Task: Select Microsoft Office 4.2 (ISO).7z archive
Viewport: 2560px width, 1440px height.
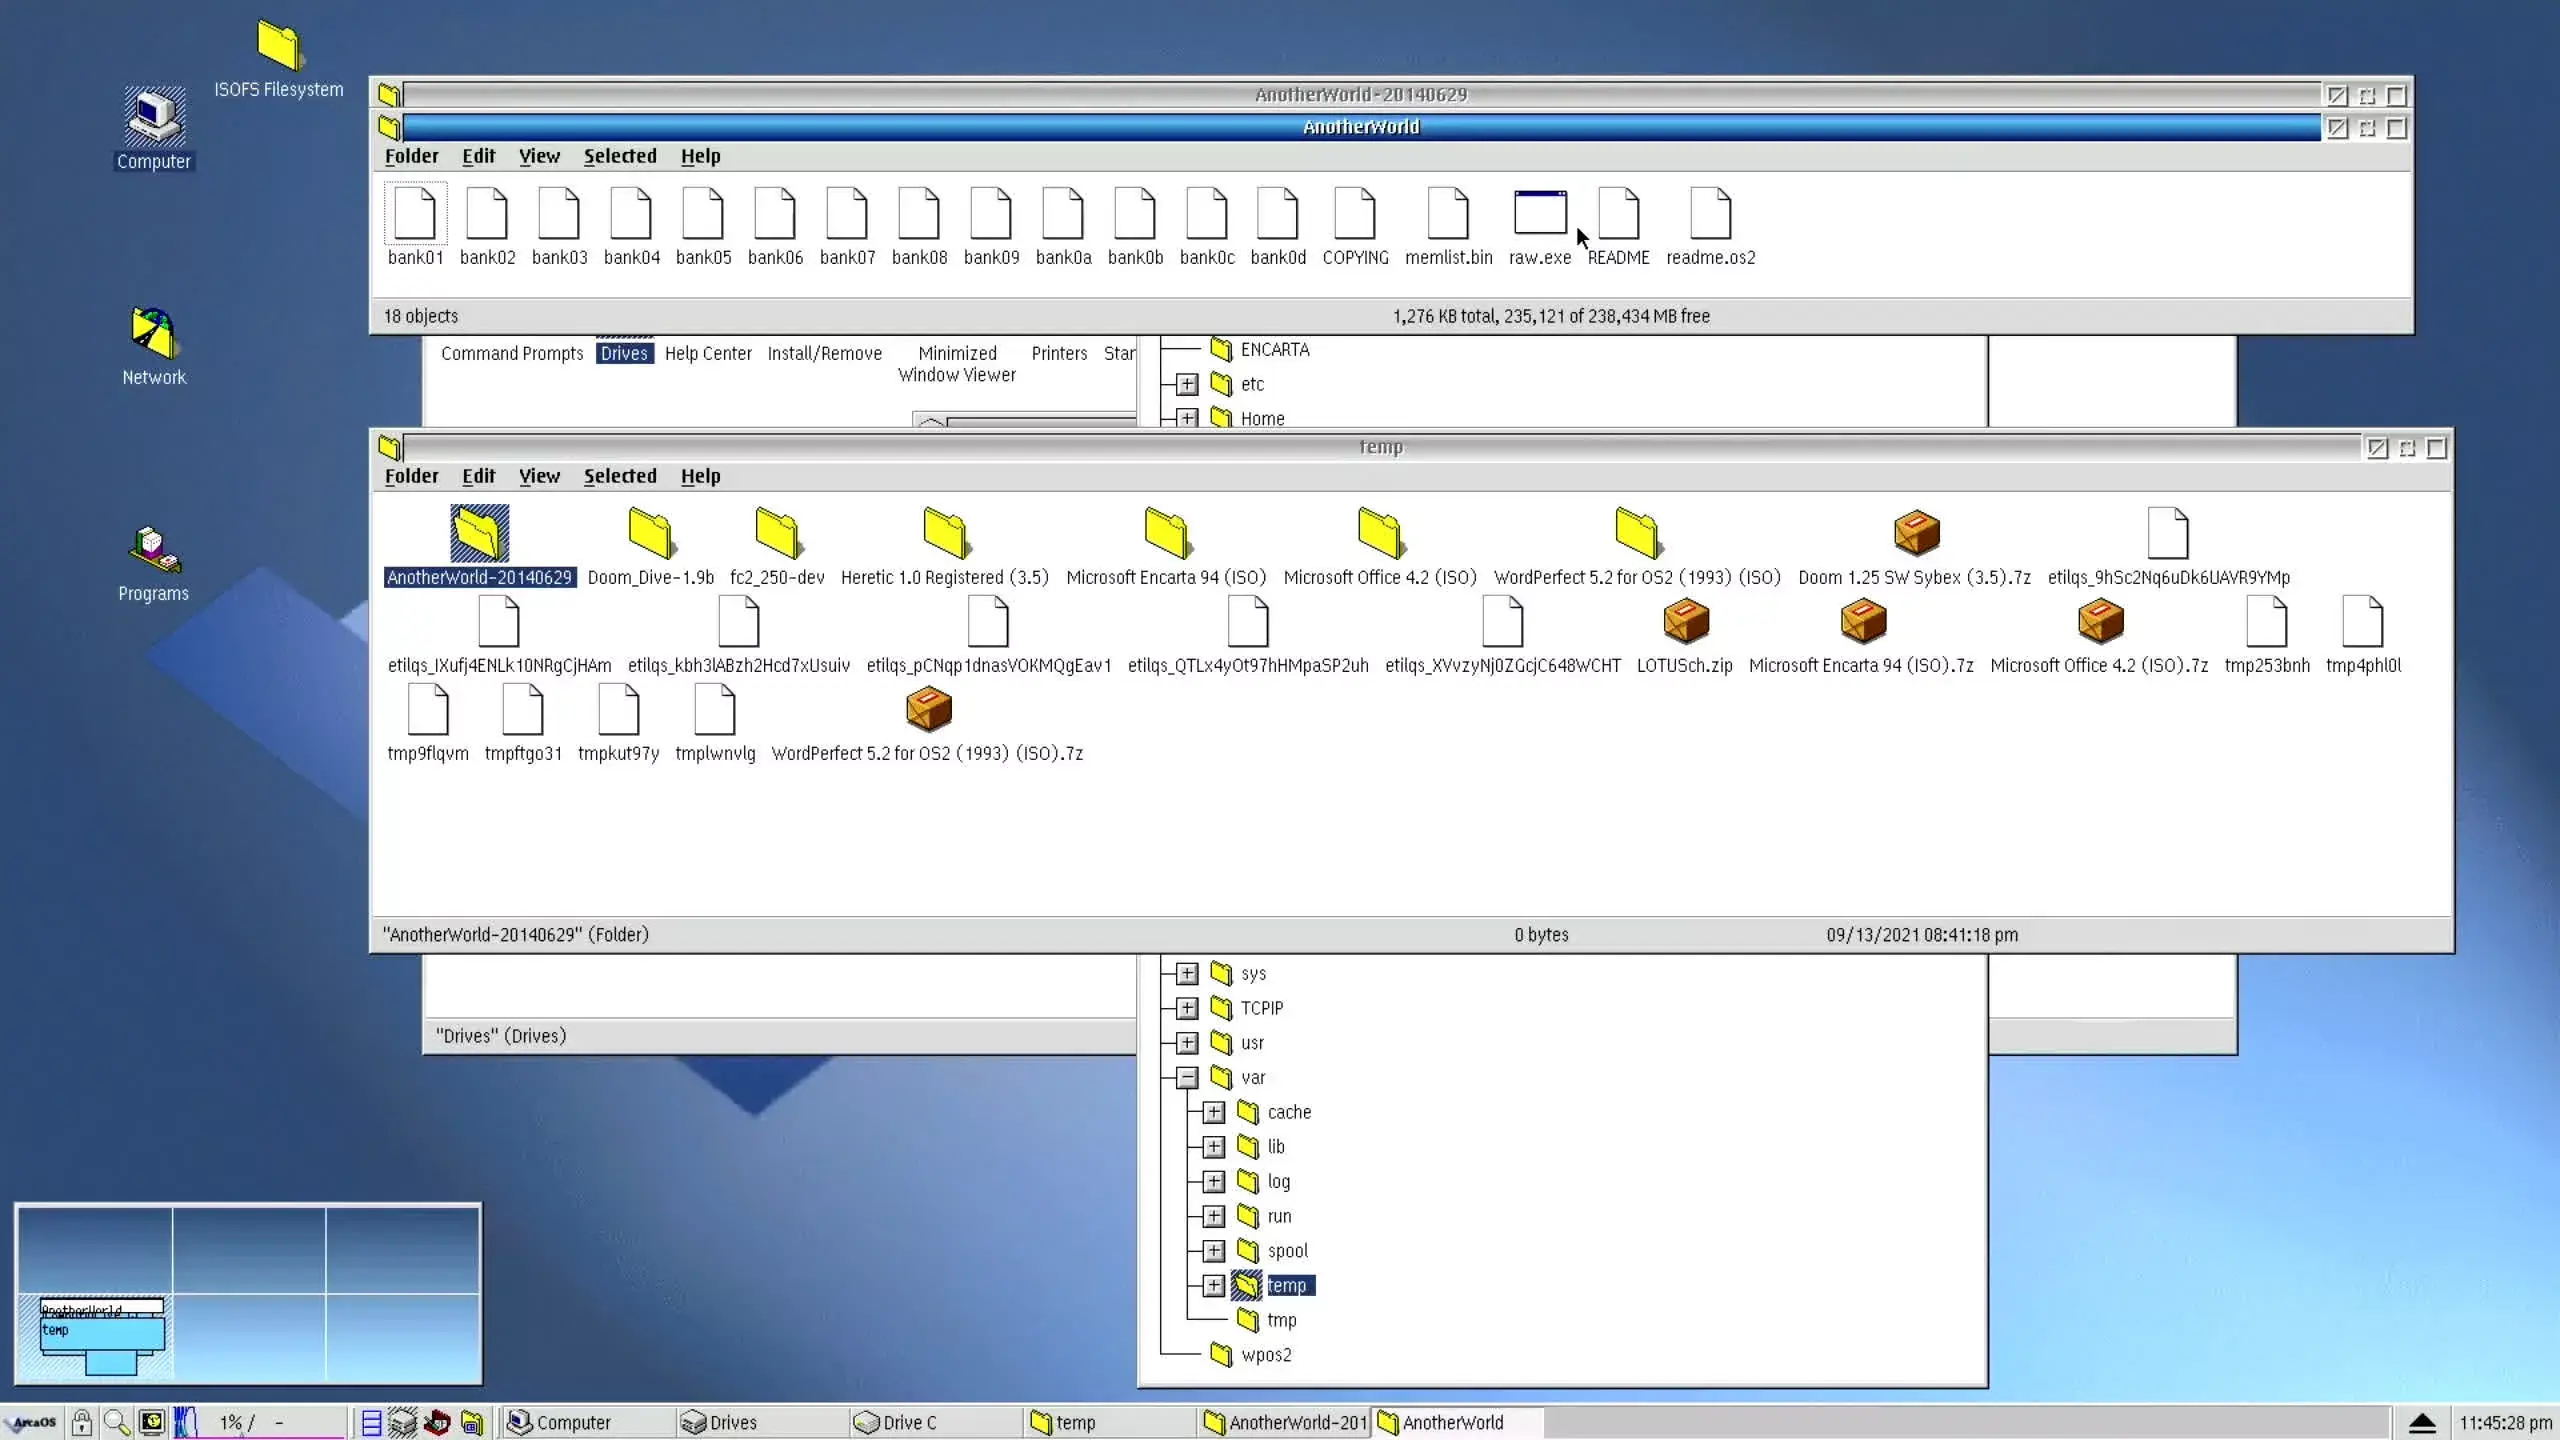Action: click(x=2099, y=622)
